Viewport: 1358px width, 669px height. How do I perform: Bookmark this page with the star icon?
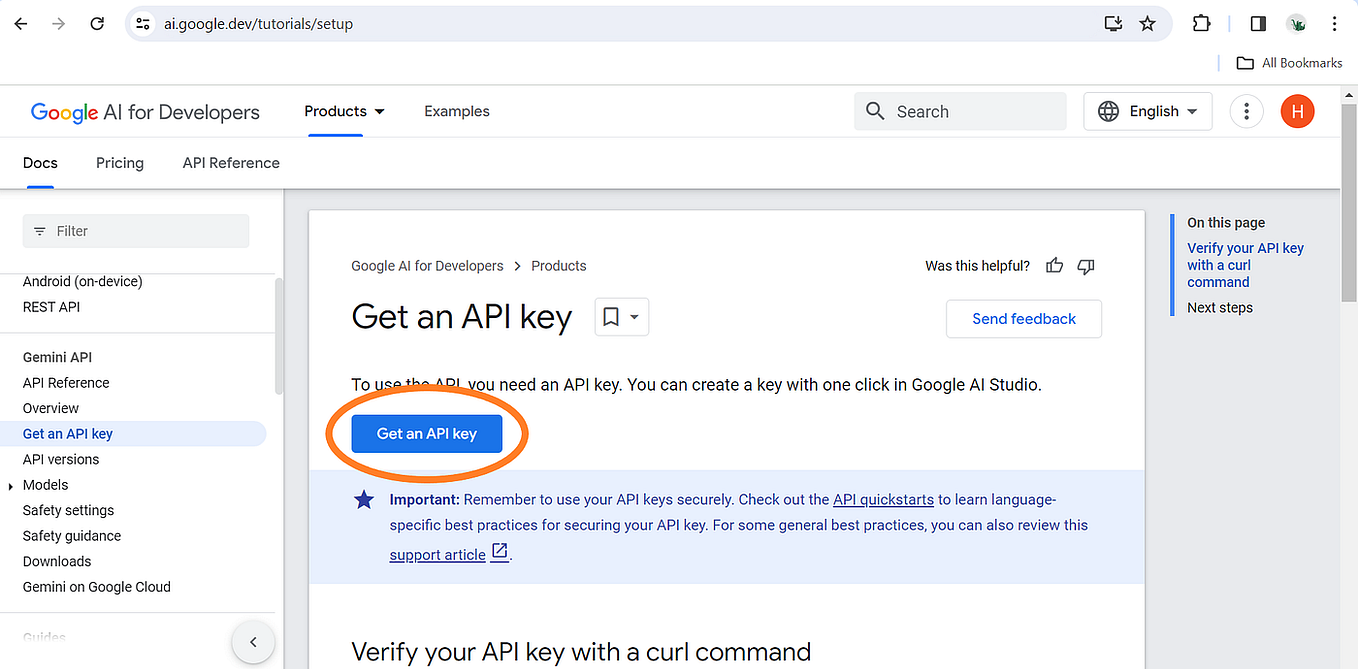[x=1147, y=23]
